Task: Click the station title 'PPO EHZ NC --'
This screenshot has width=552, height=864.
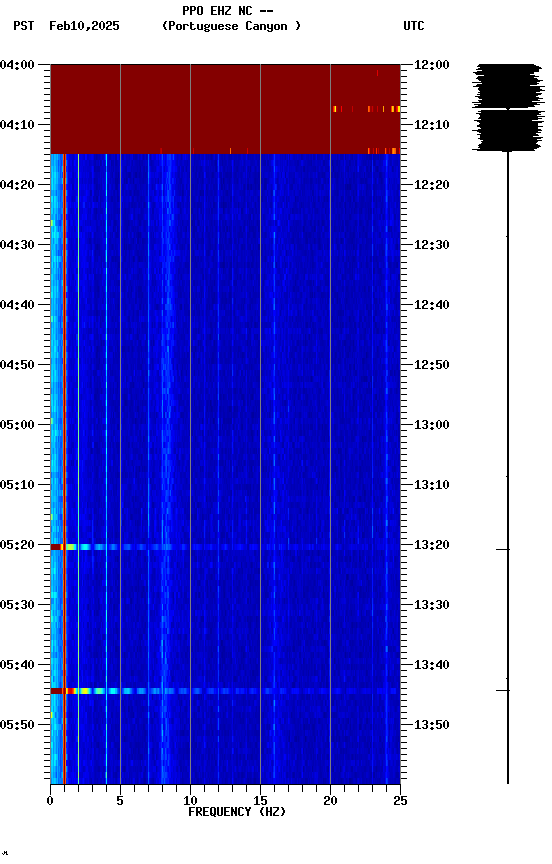Action: coord(228,10)
